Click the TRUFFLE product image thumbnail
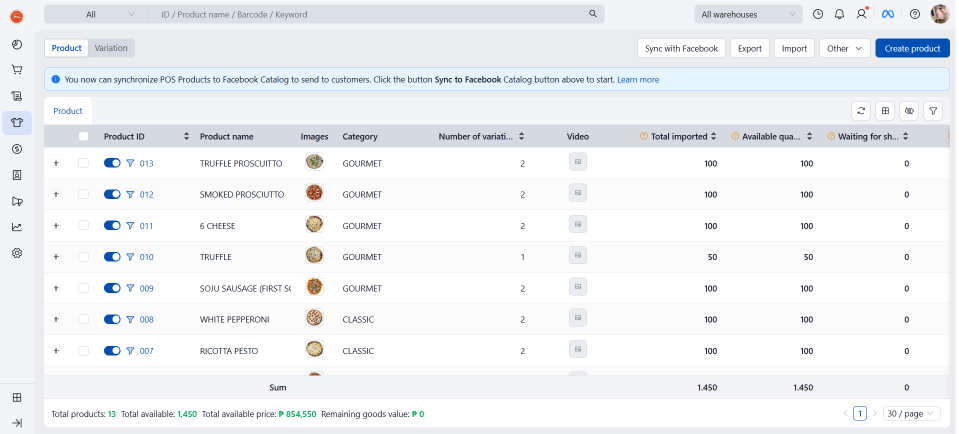 pyautogui.click(x=315, y=257)
